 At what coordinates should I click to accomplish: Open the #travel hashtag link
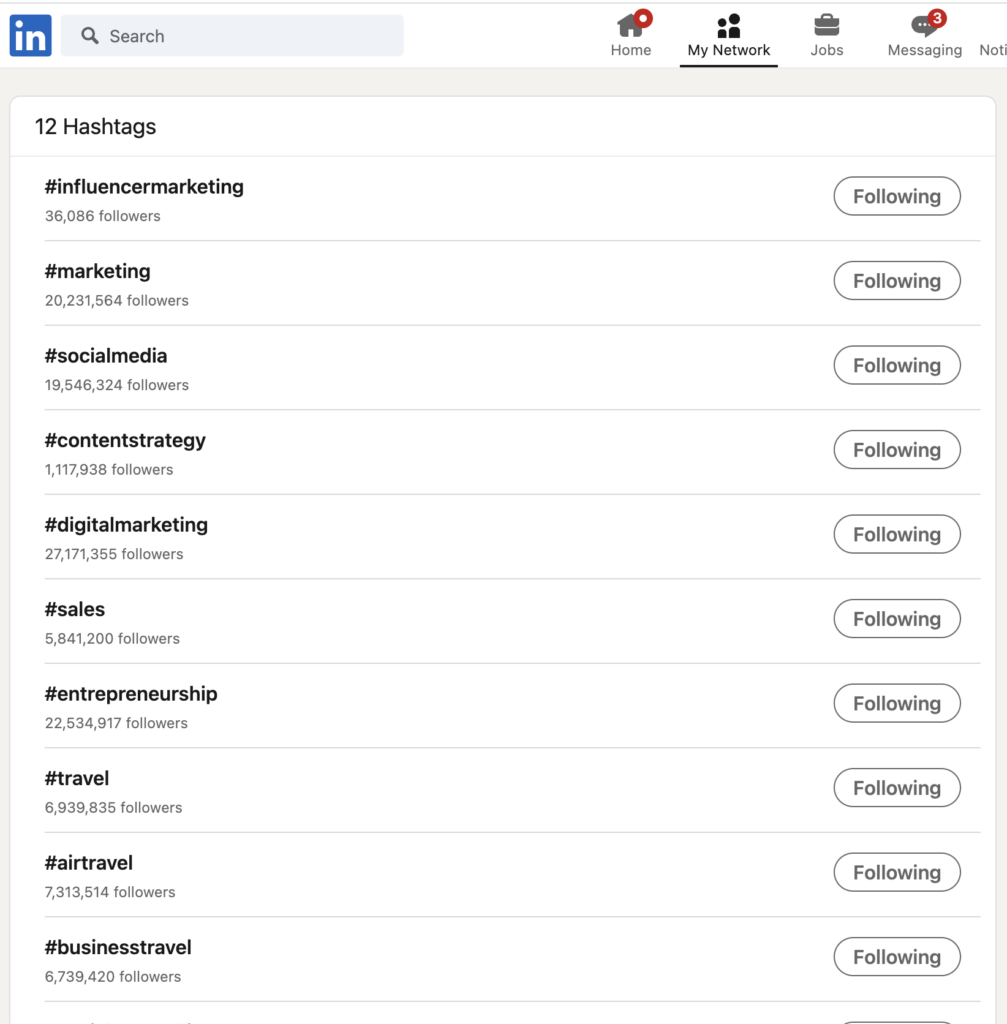coord(77,778)
